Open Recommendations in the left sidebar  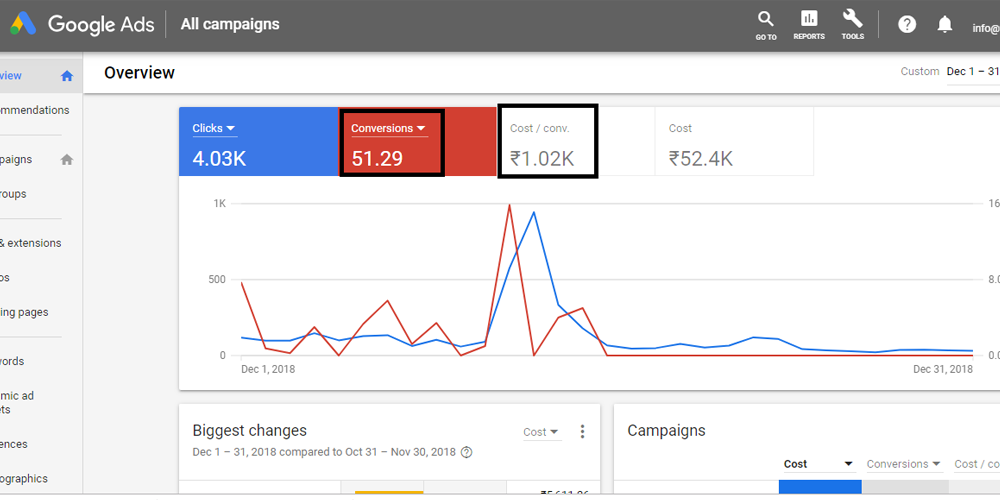click(x=35, y=110)
